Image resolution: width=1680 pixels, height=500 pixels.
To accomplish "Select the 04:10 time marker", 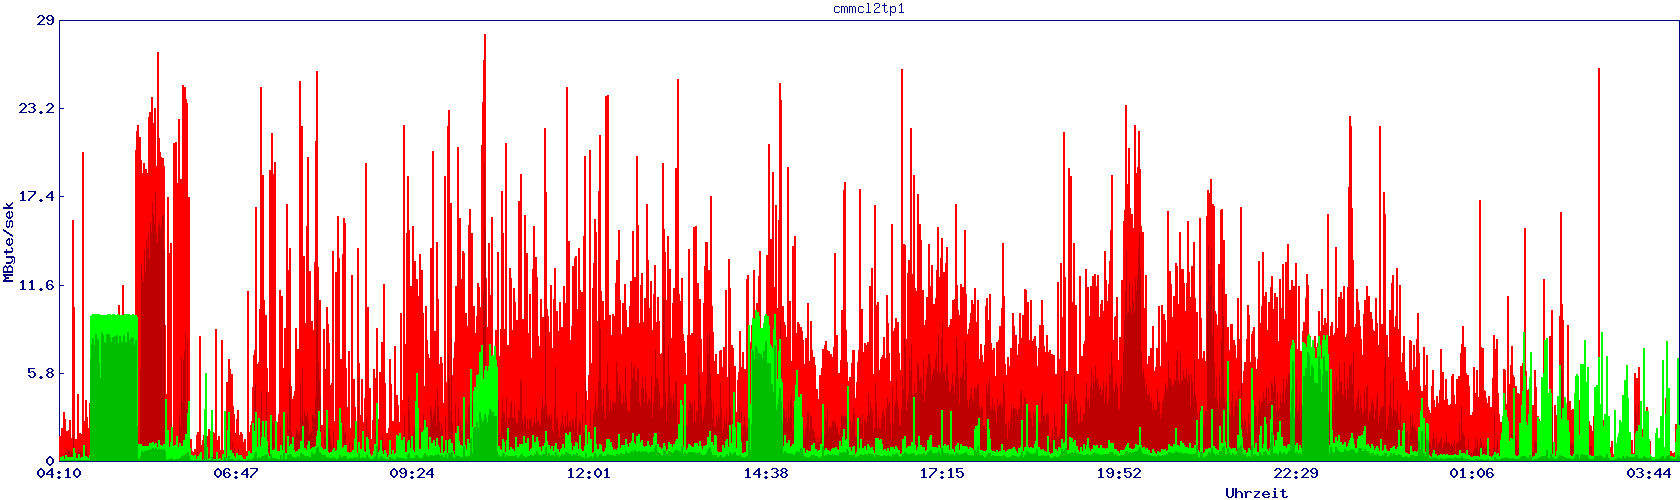I will pyautogui.click(x=59, y=473).
